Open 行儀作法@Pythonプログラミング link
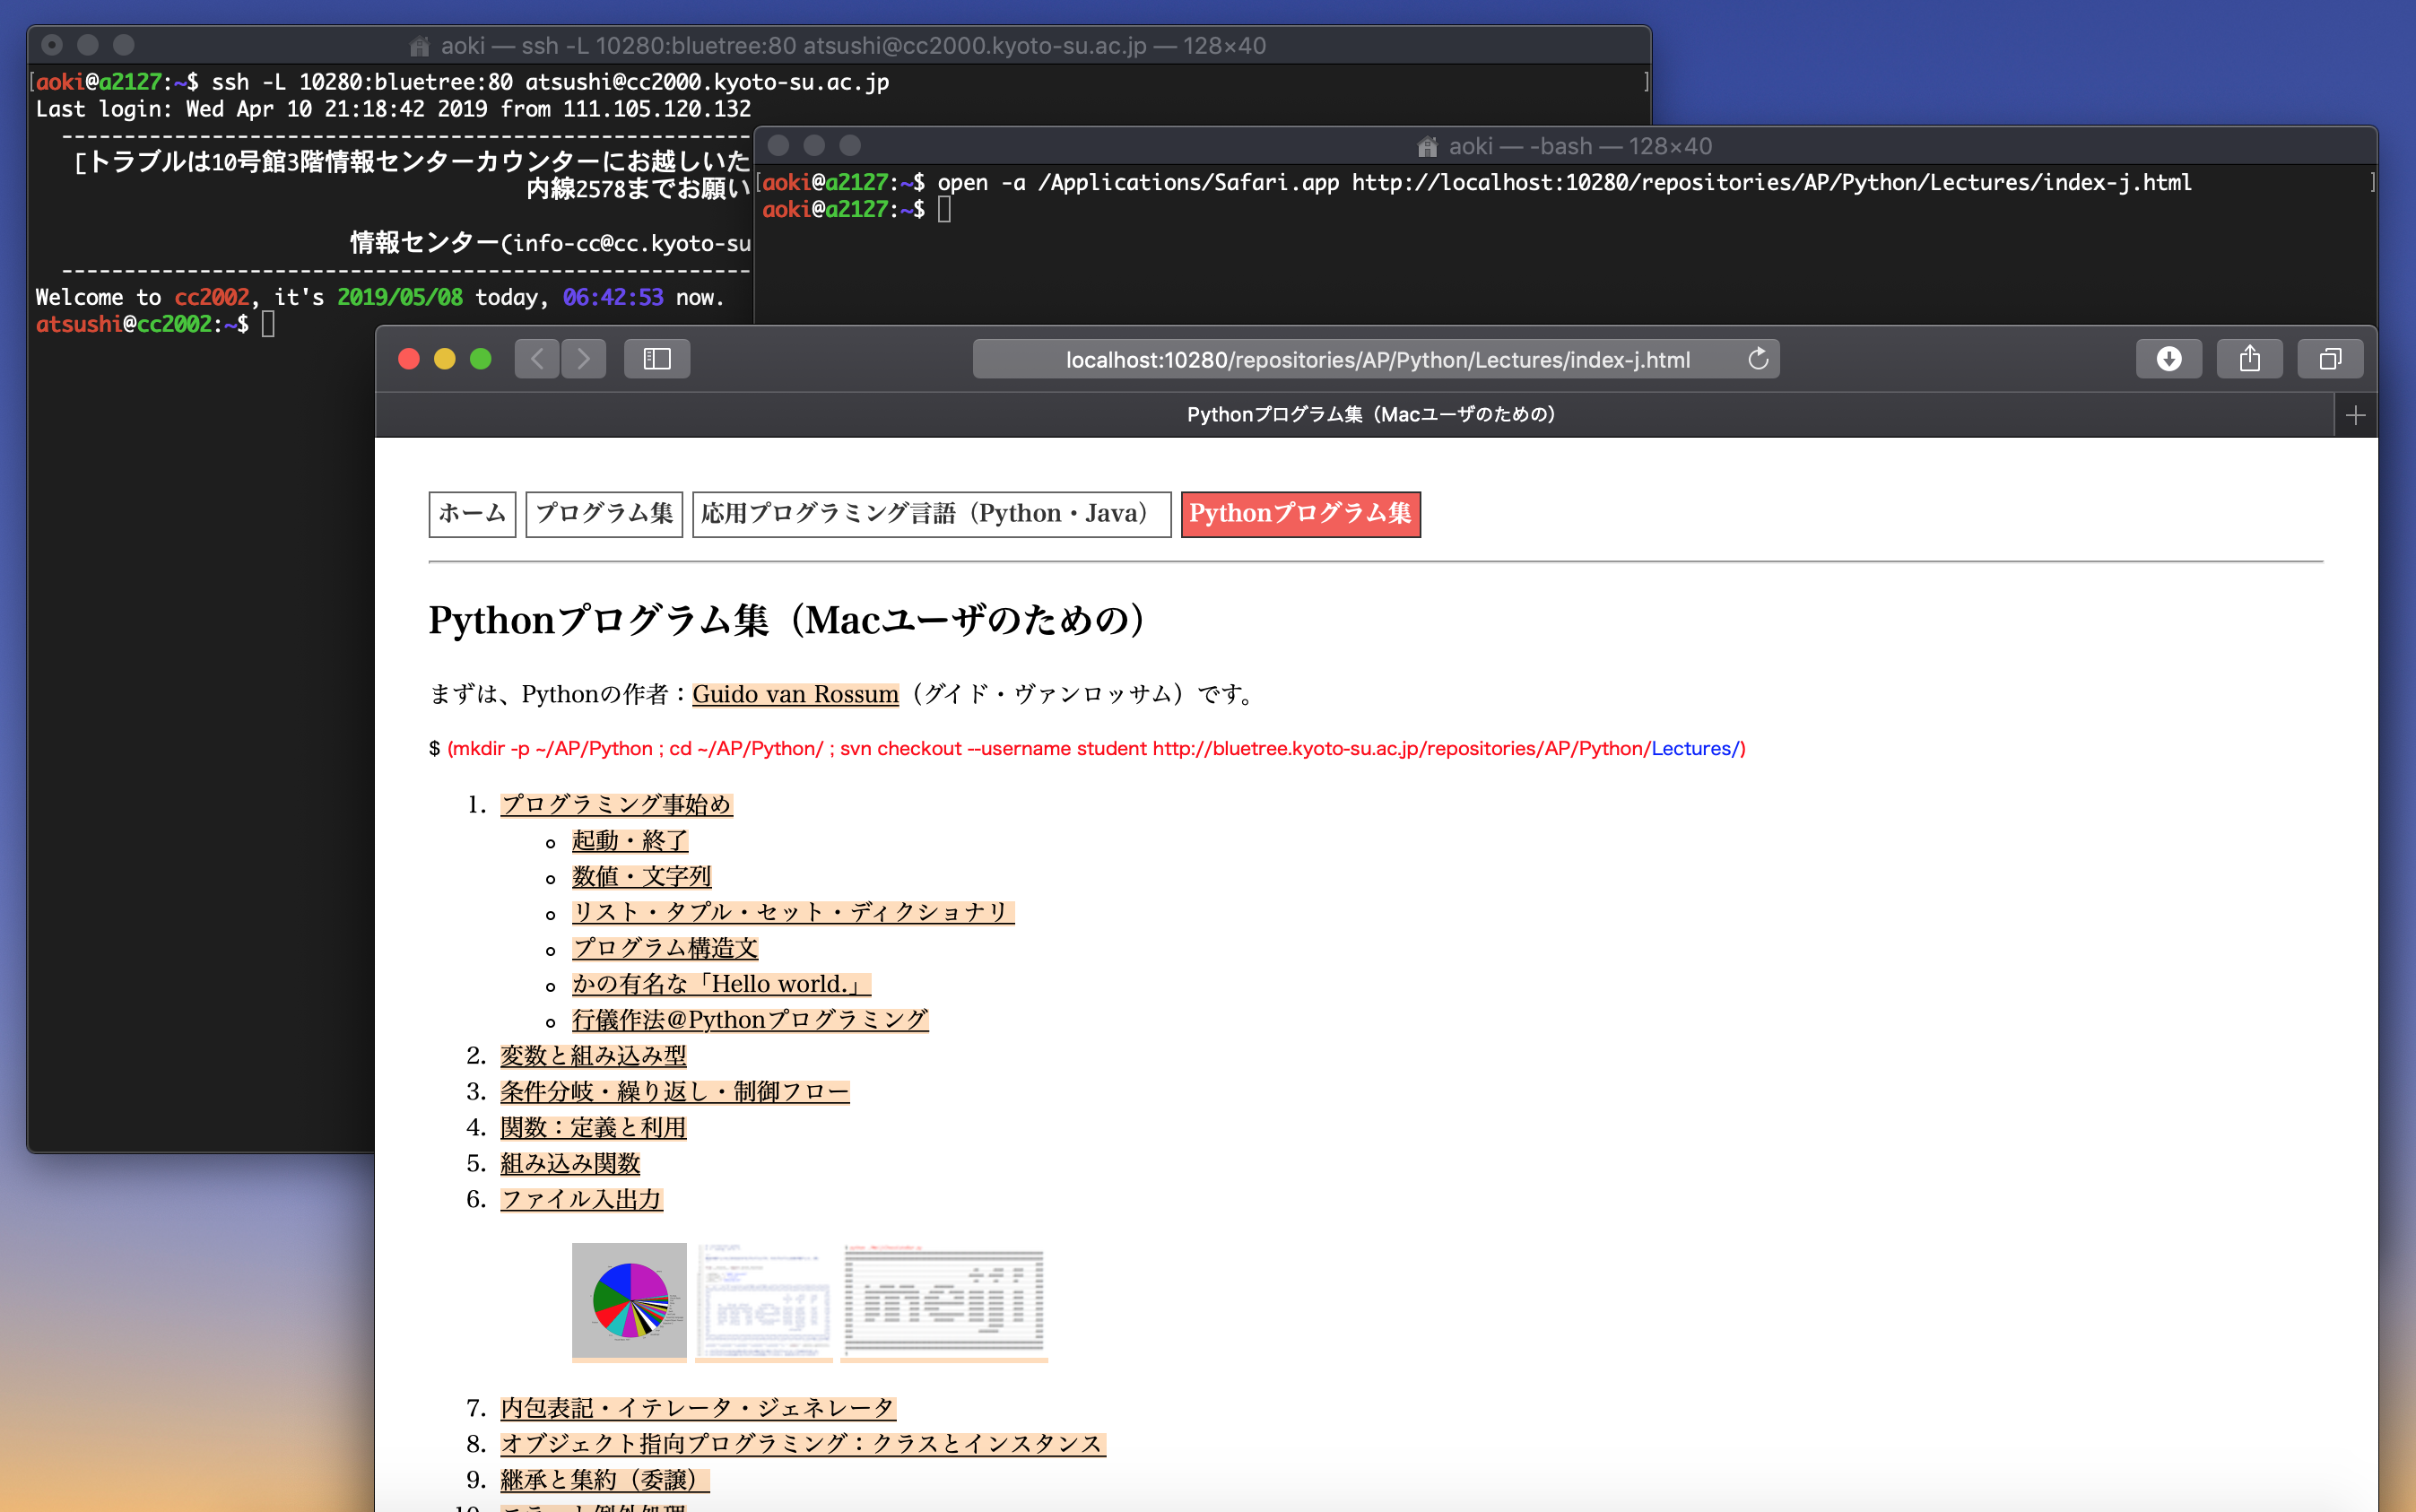 point(750,1020)
